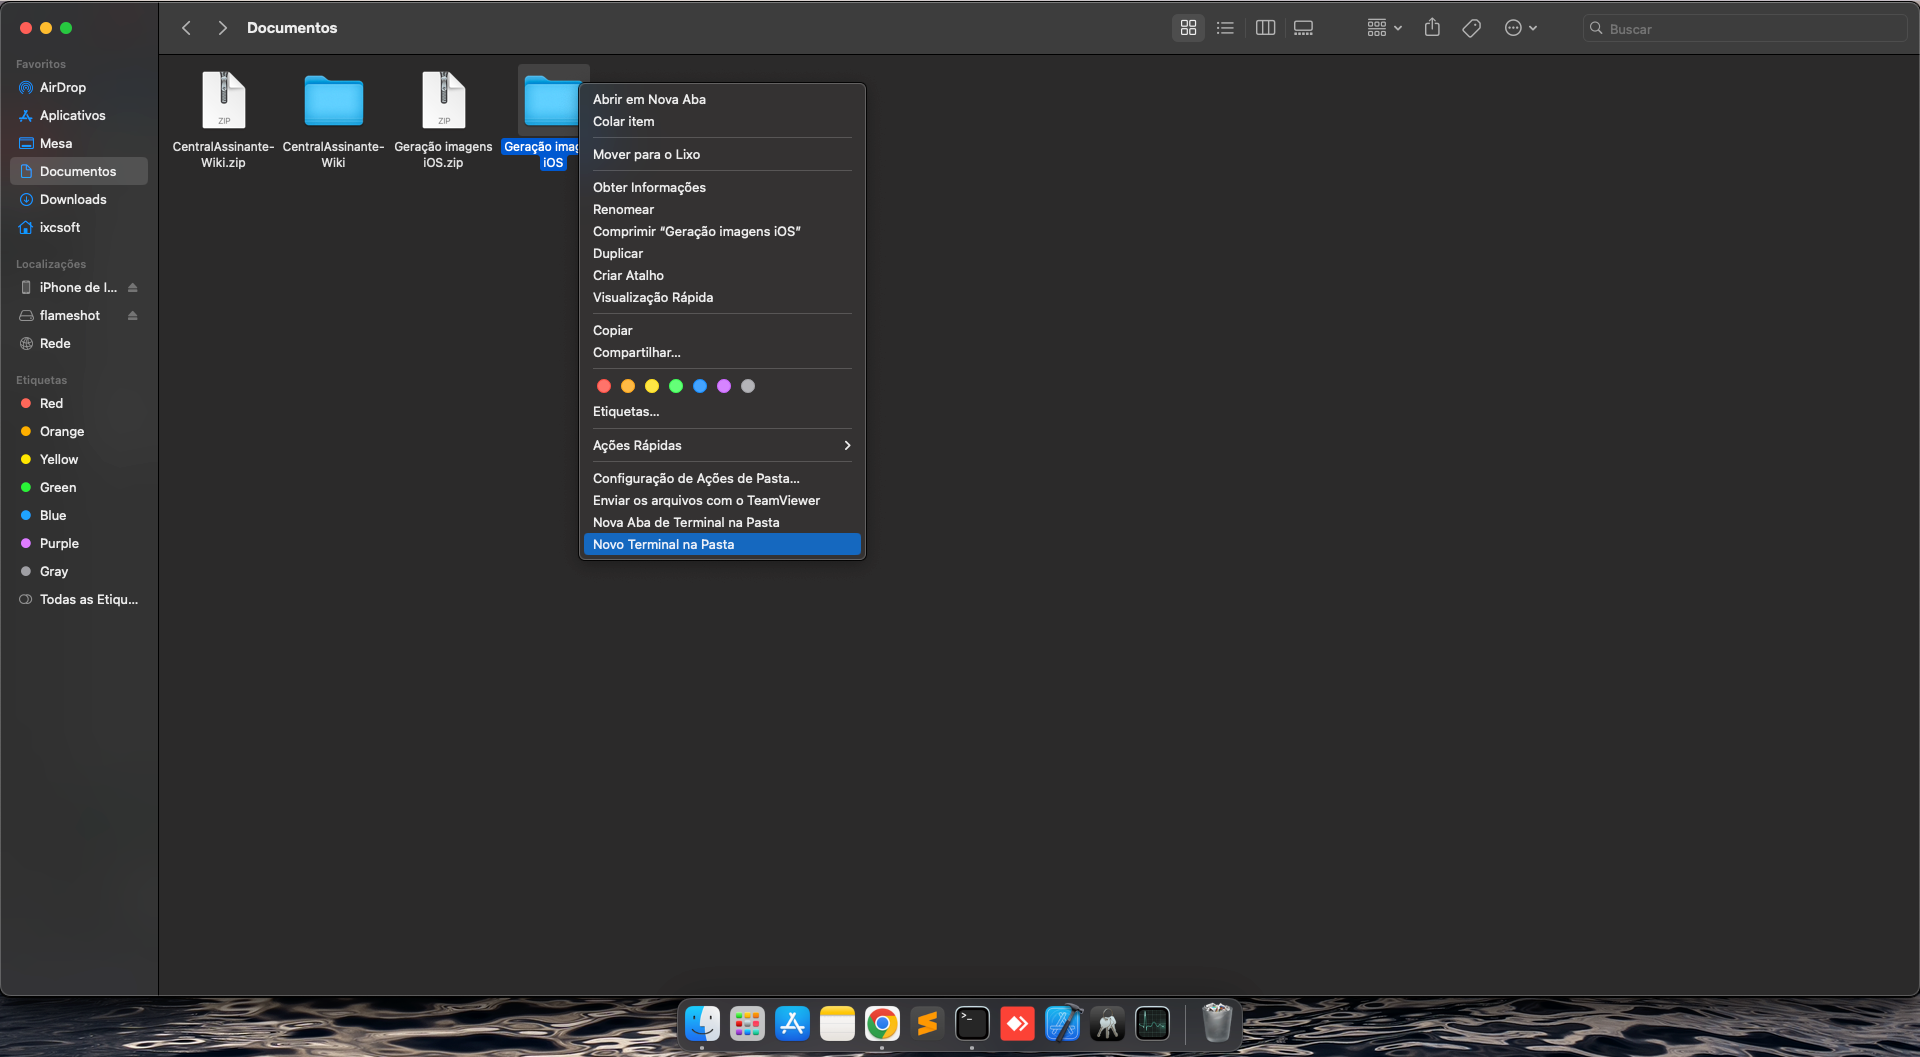1920x1057 pixels.
Task: Go forward with the right arrow
Action: (222, 28)
